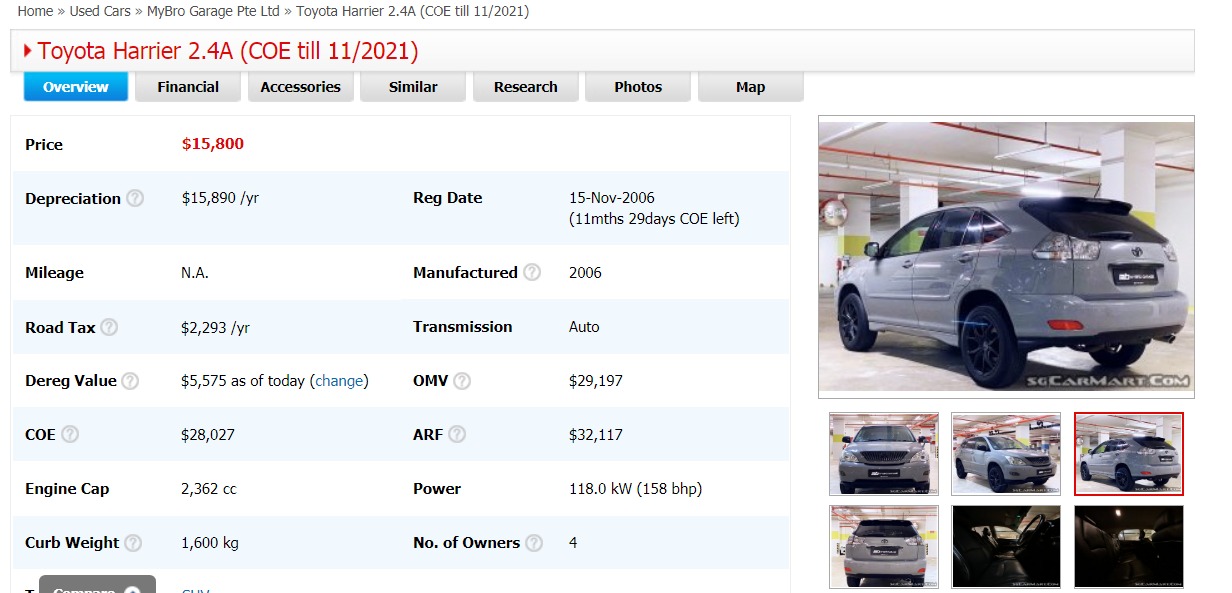Switch to the Financial tab
This screenshot has height=593, width=1232.
click(x=188, y=87)
